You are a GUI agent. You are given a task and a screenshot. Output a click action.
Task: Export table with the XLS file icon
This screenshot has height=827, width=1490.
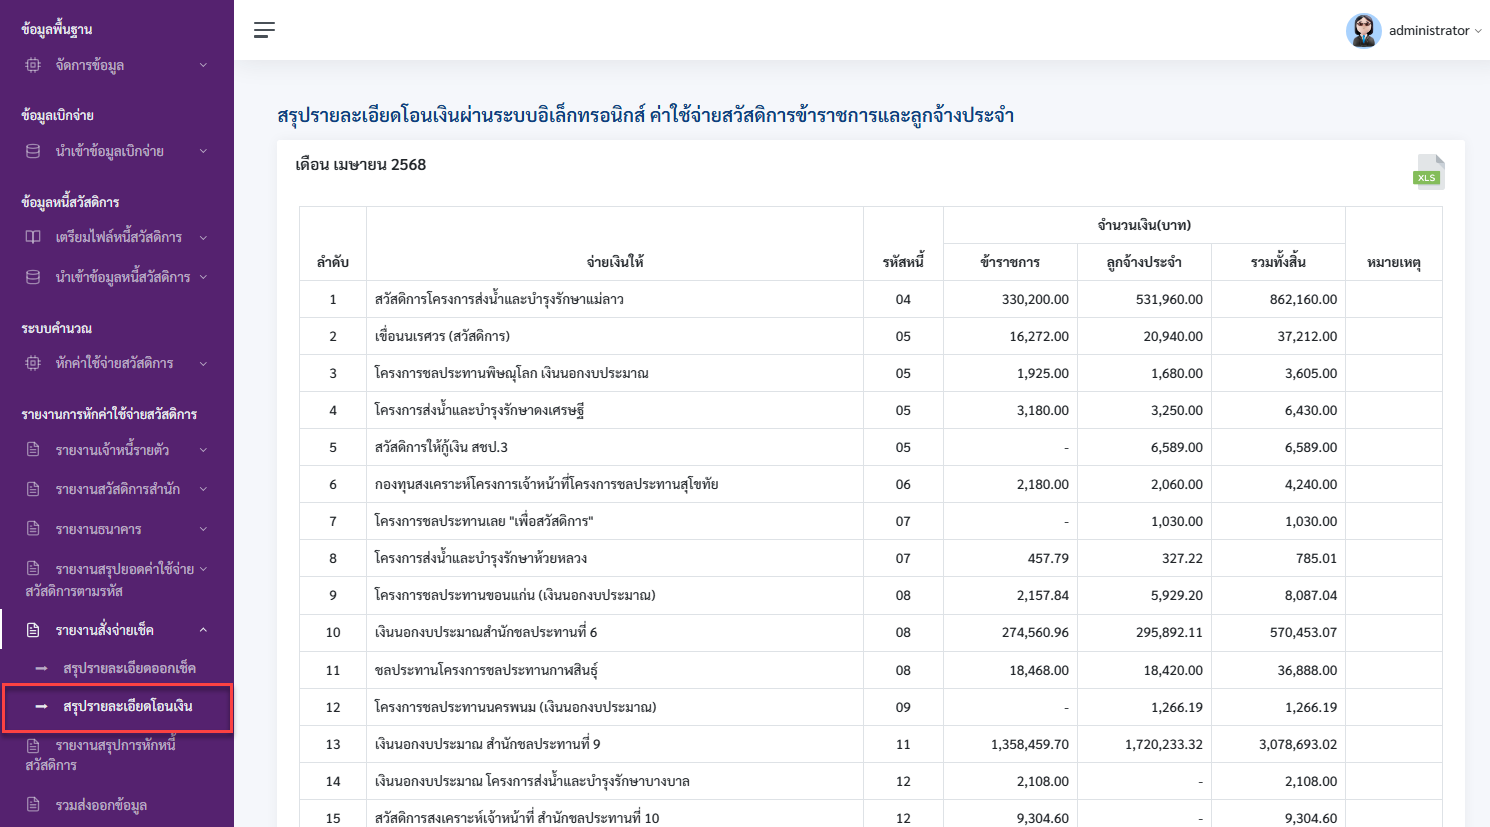pos(1428,172)
